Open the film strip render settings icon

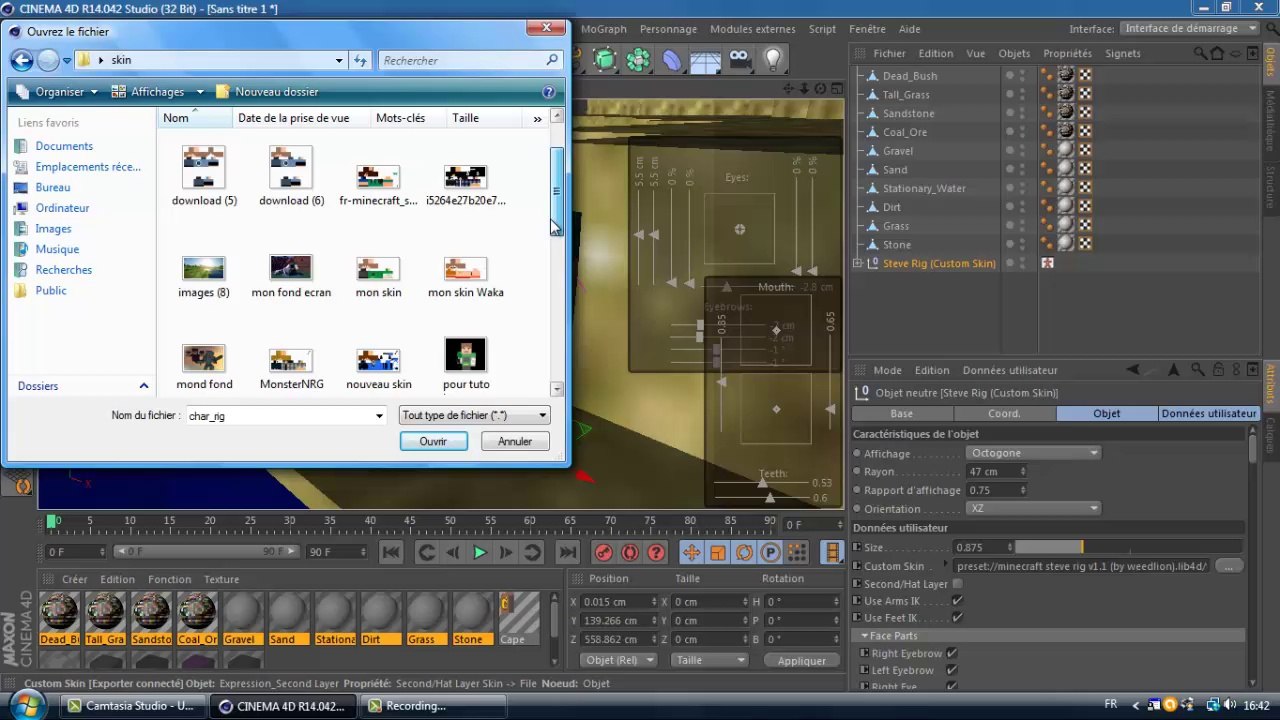(x=832, y=552)
